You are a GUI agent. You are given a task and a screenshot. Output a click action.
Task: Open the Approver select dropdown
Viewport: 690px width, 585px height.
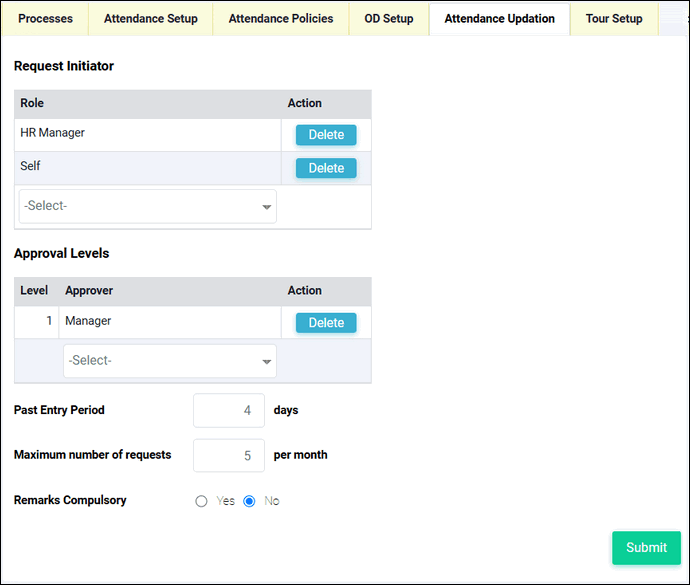pos(170,361)
